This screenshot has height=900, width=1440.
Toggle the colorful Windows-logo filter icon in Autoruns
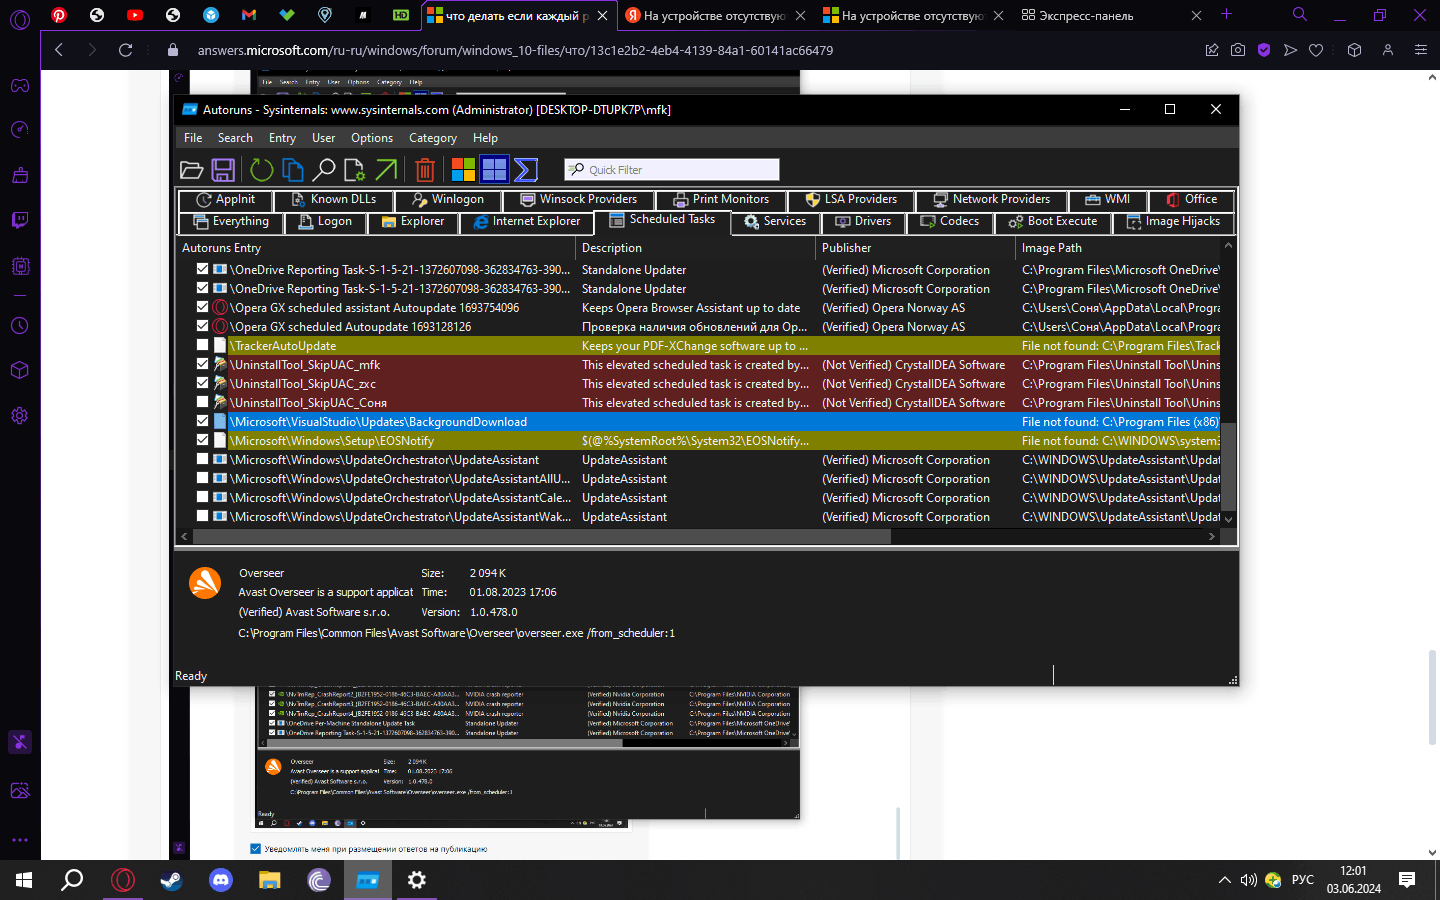[x=464, y=170]
